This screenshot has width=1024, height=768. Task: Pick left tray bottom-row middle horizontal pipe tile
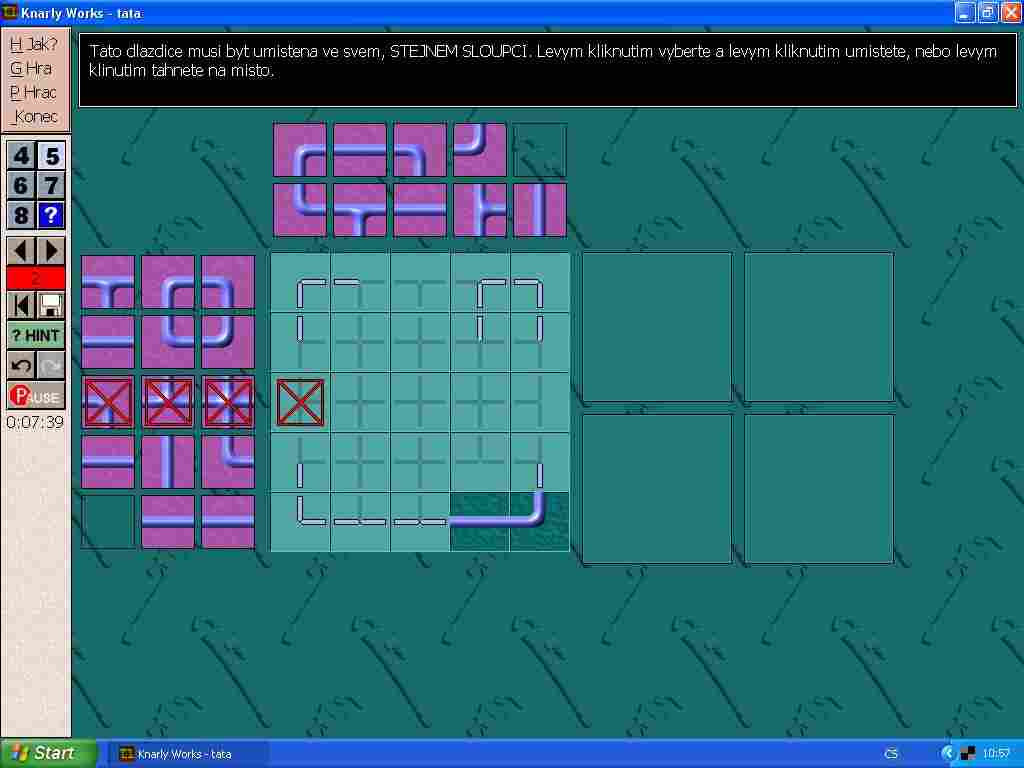[x=168, y=522]
